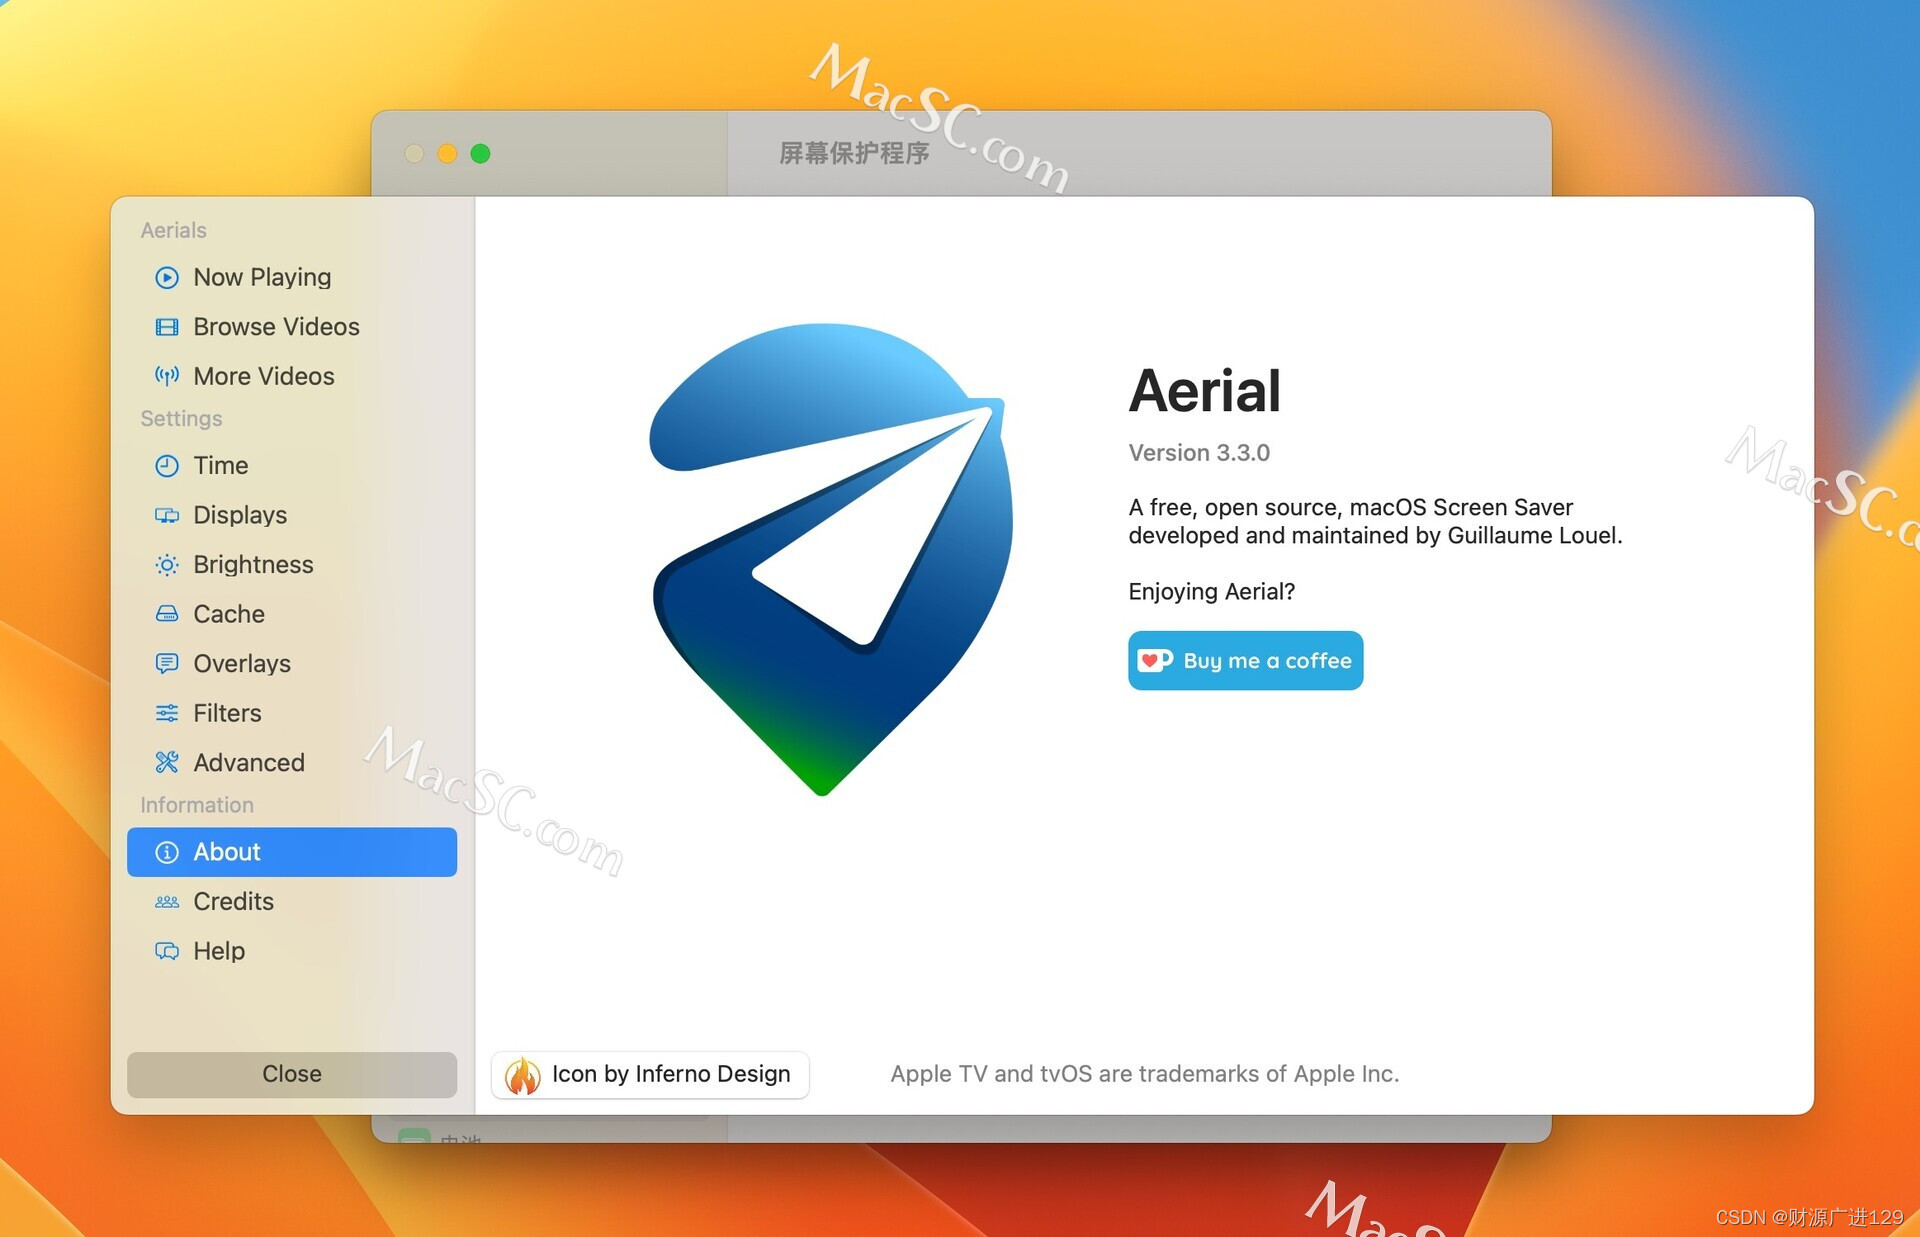This screenshot has width=1920, height=1237.
Task: Expand the Brightness settings panel
Action: click(253, 564)
